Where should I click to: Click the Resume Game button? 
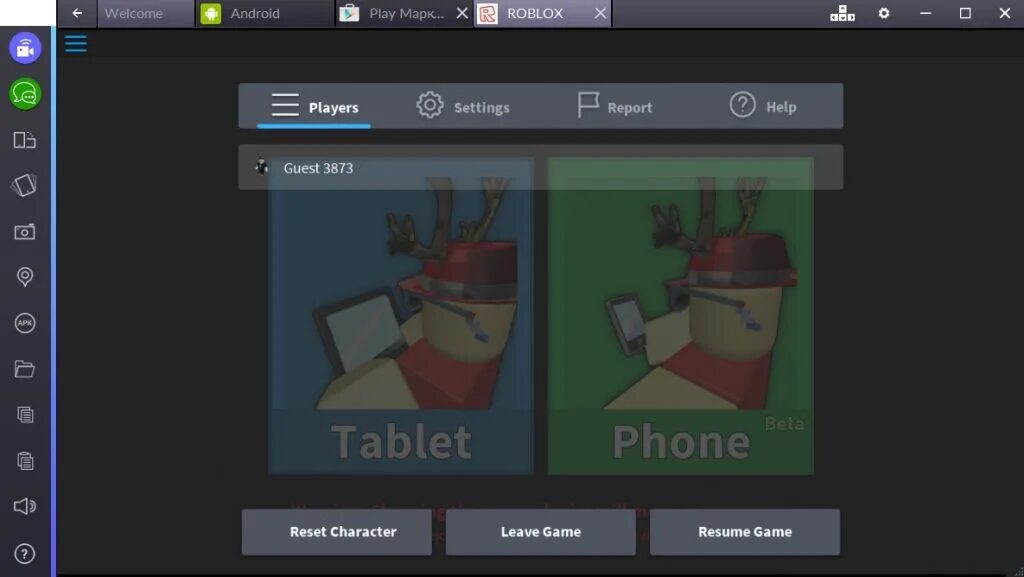(744, 532)
